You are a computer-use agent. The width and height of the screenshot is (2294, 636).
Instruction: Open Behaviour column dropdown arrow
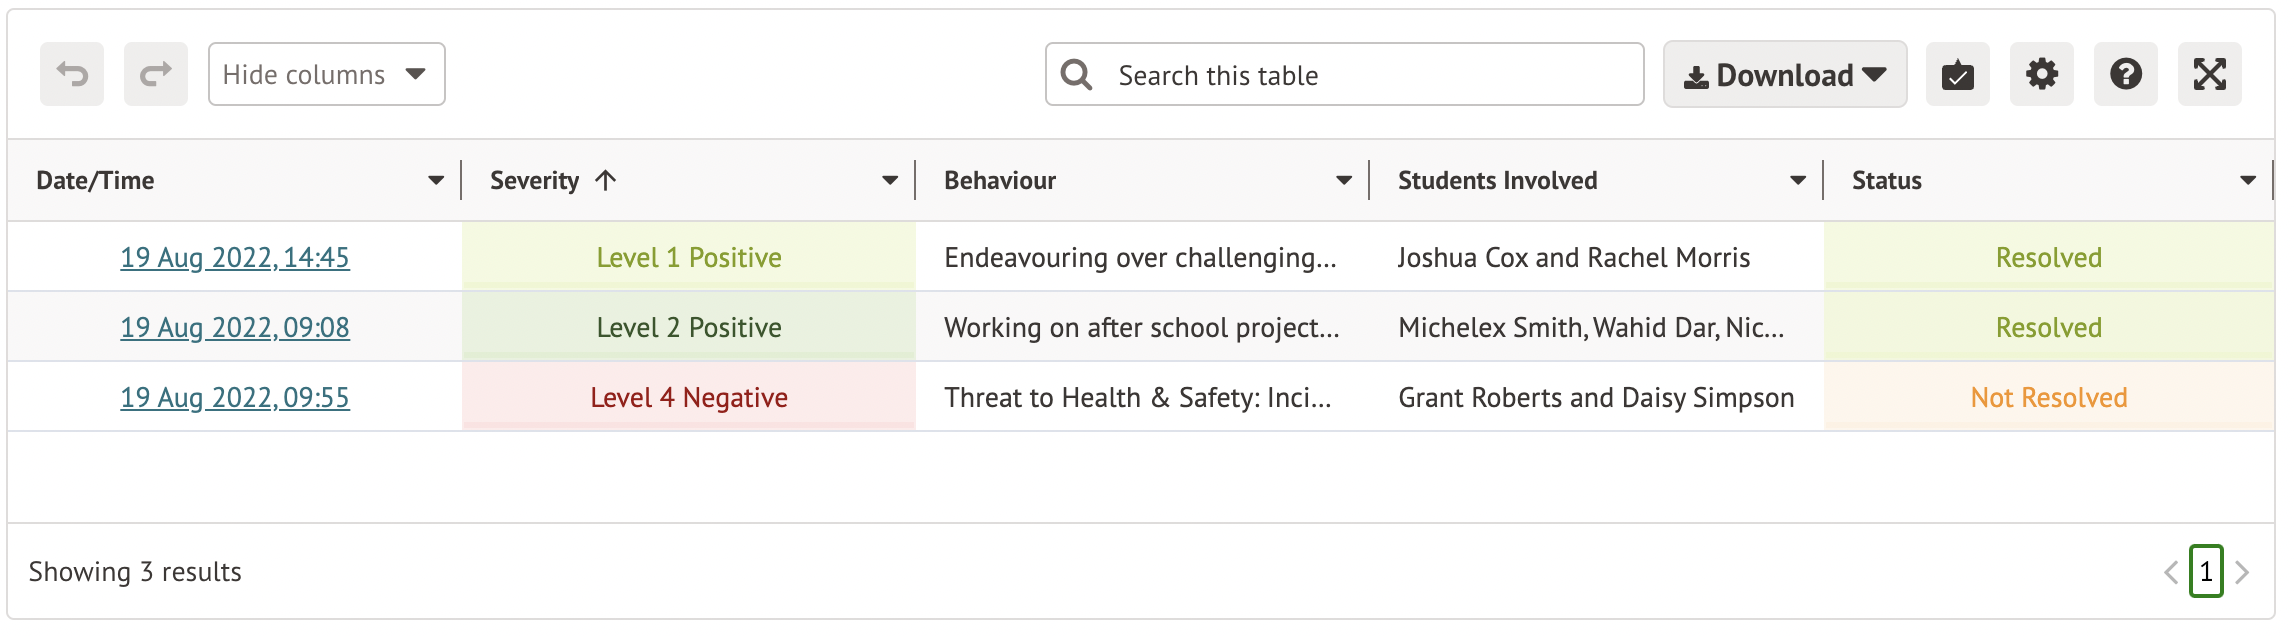(1344, 181)
